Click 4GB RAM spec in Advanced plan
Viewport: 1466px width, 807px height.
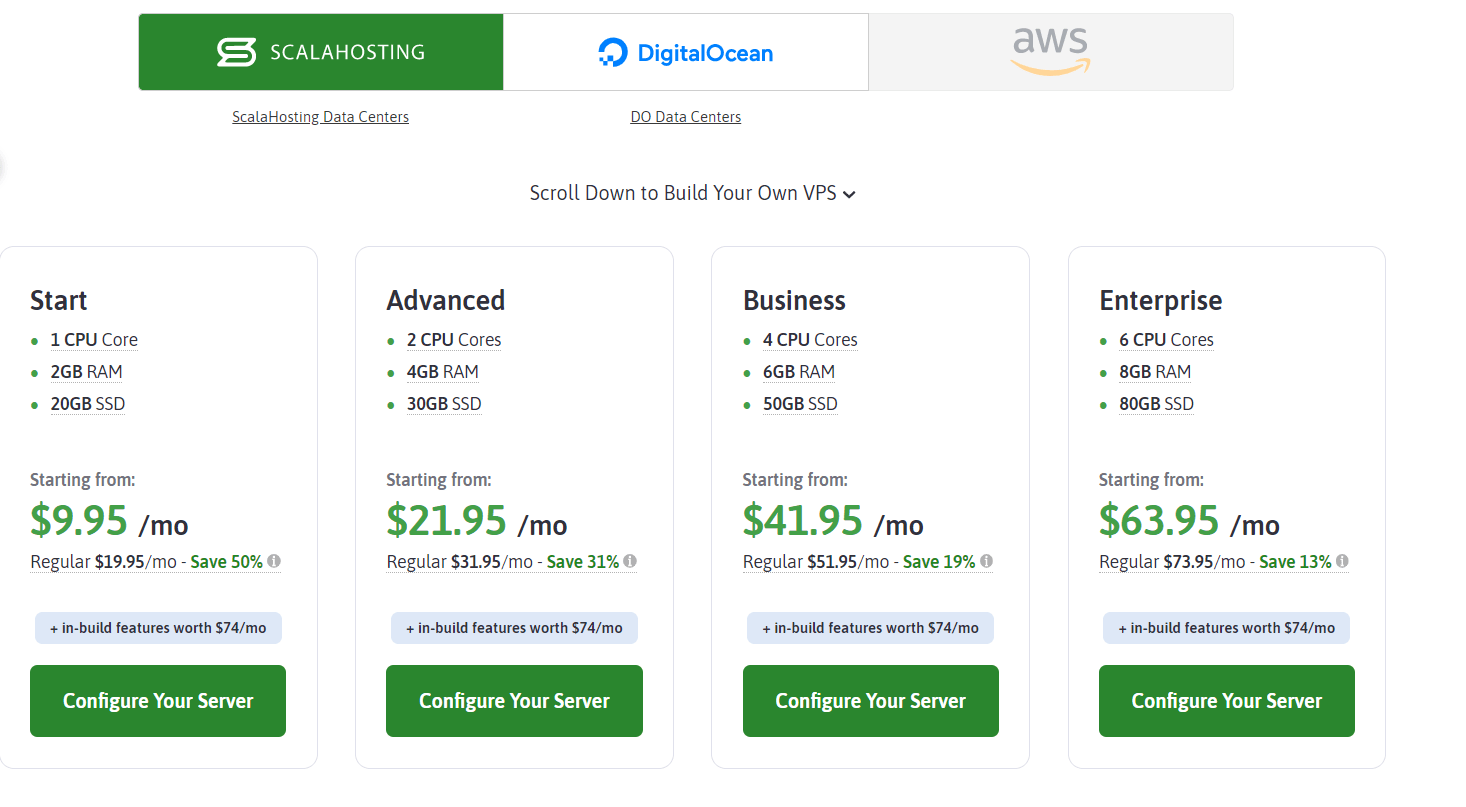[x=443, y=372]
